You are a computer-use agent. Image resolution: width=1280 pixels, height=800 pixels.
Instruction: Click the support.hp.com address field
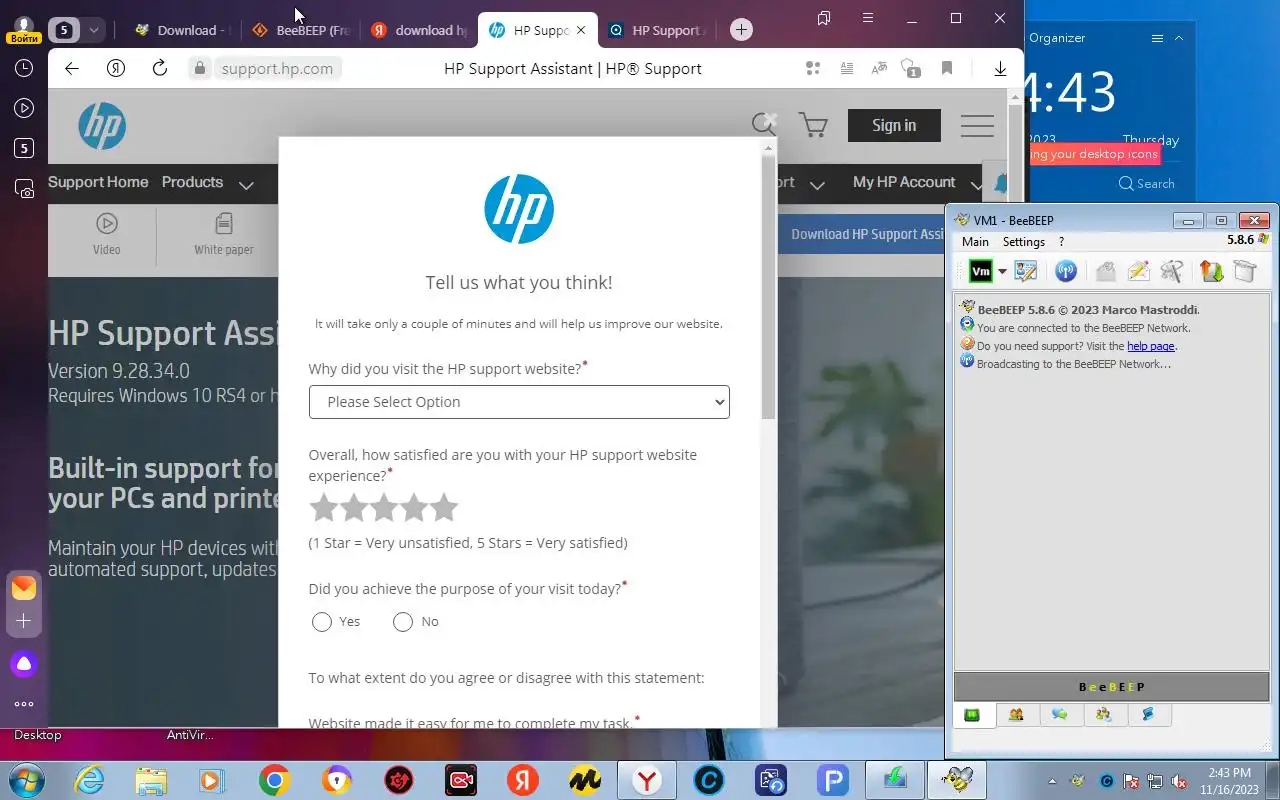click(277, 68)
